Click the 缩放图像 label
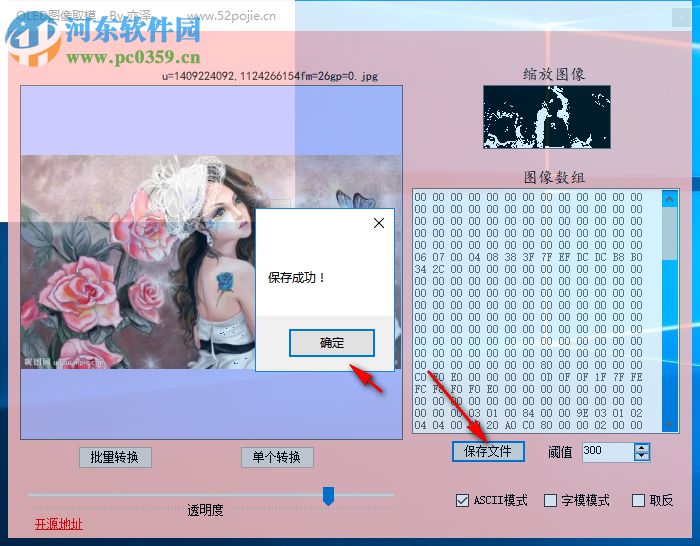This screenshot has height=546, width=700. coord(554,75)
